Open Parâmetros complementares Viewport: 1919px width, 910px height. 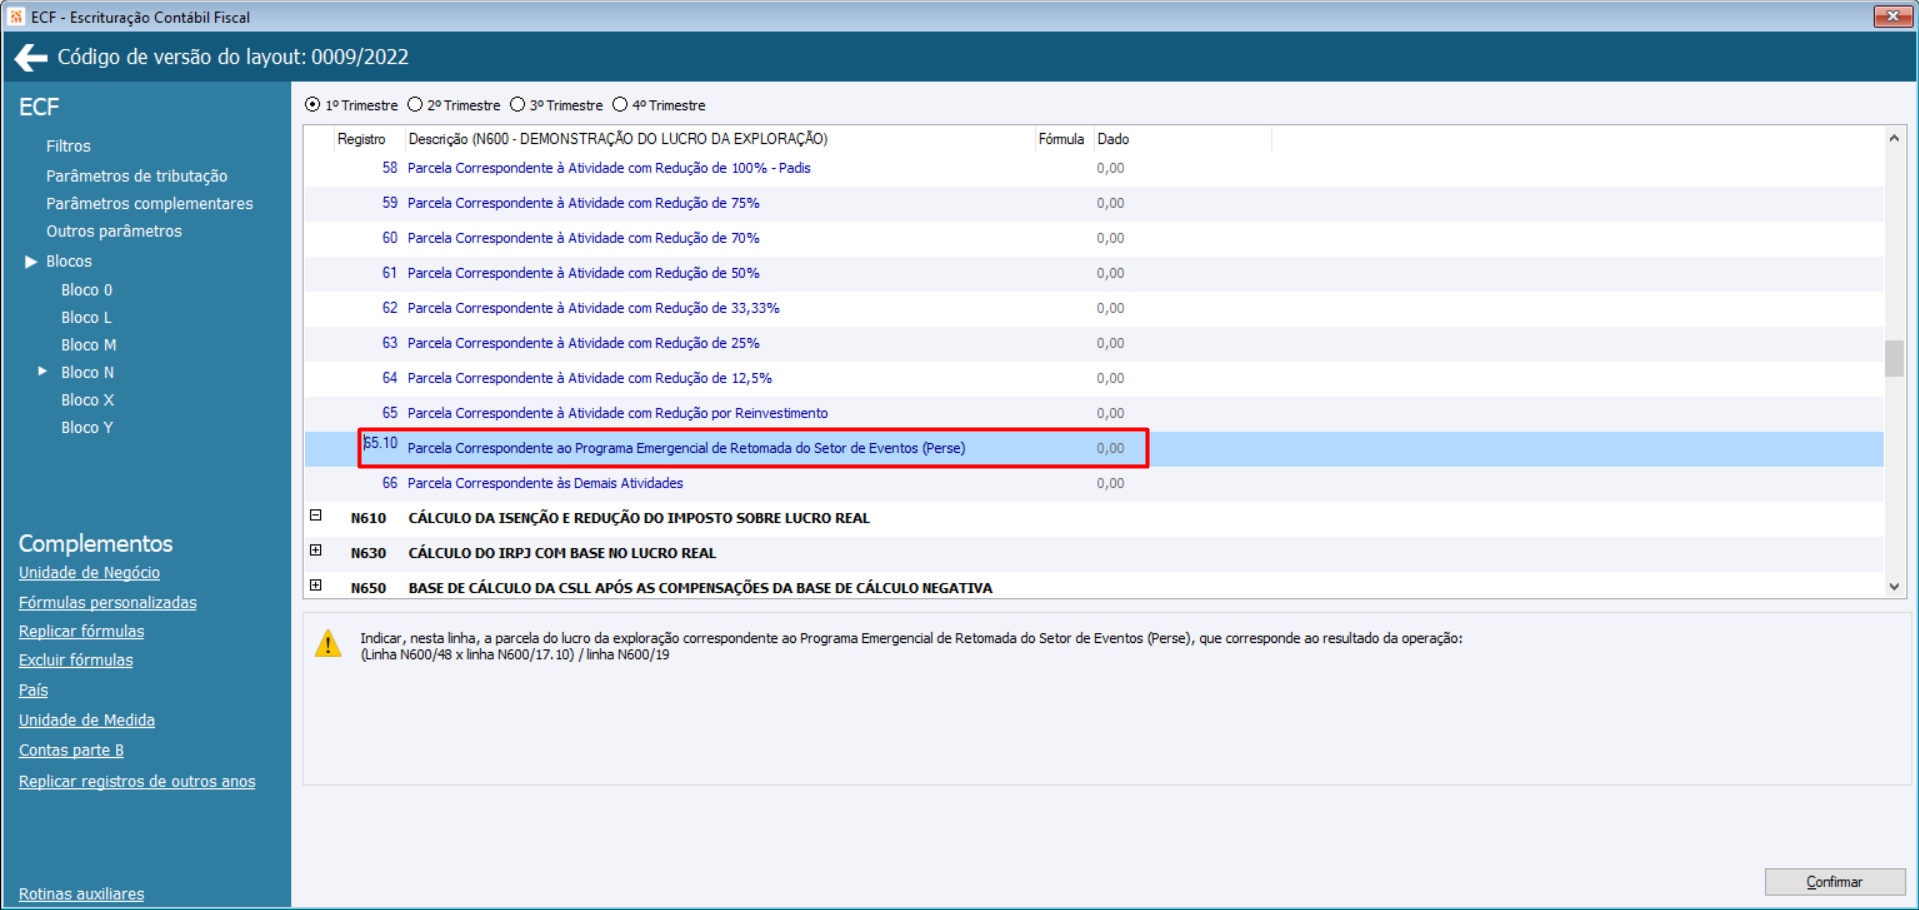pyautogui.click(x=149, y=203)
